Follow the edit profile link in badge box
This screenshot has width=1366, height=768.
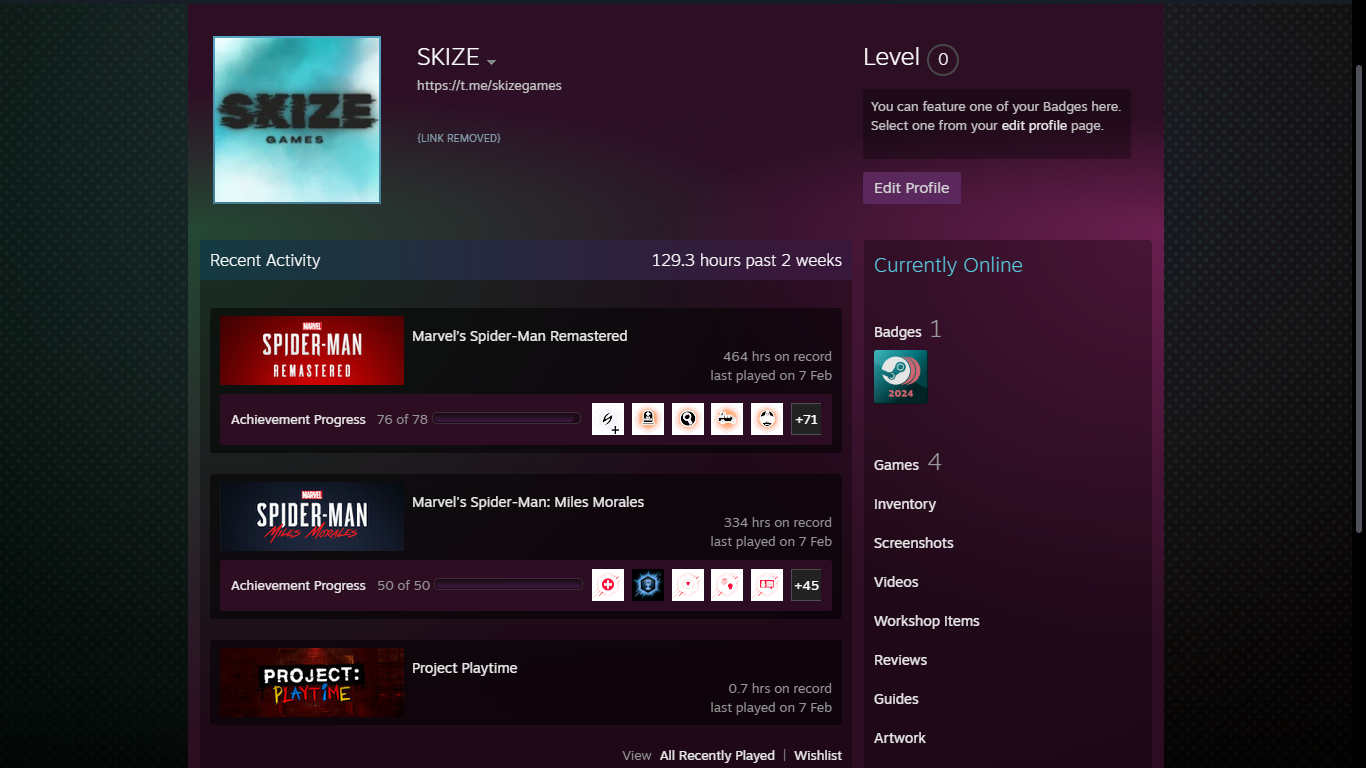tap(1034, 126)
